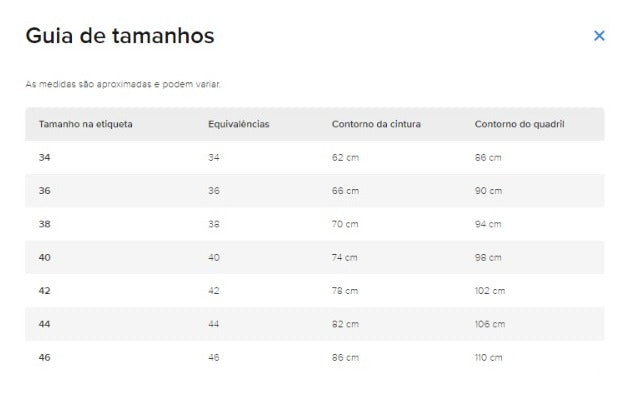The height and width of the screenshot is (394, 642).
Task: Click the 110 cm hip value
Action: (488, 358)
